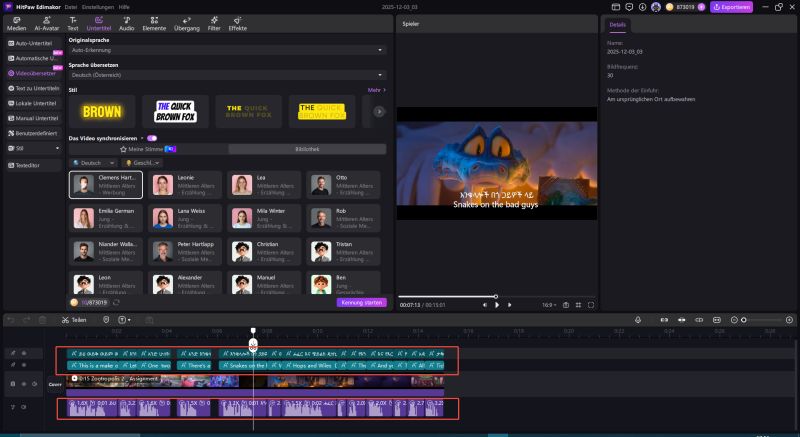Select the AI-Avatar tool
Viewport: 800px width, 437px height.
click(46, 24)
